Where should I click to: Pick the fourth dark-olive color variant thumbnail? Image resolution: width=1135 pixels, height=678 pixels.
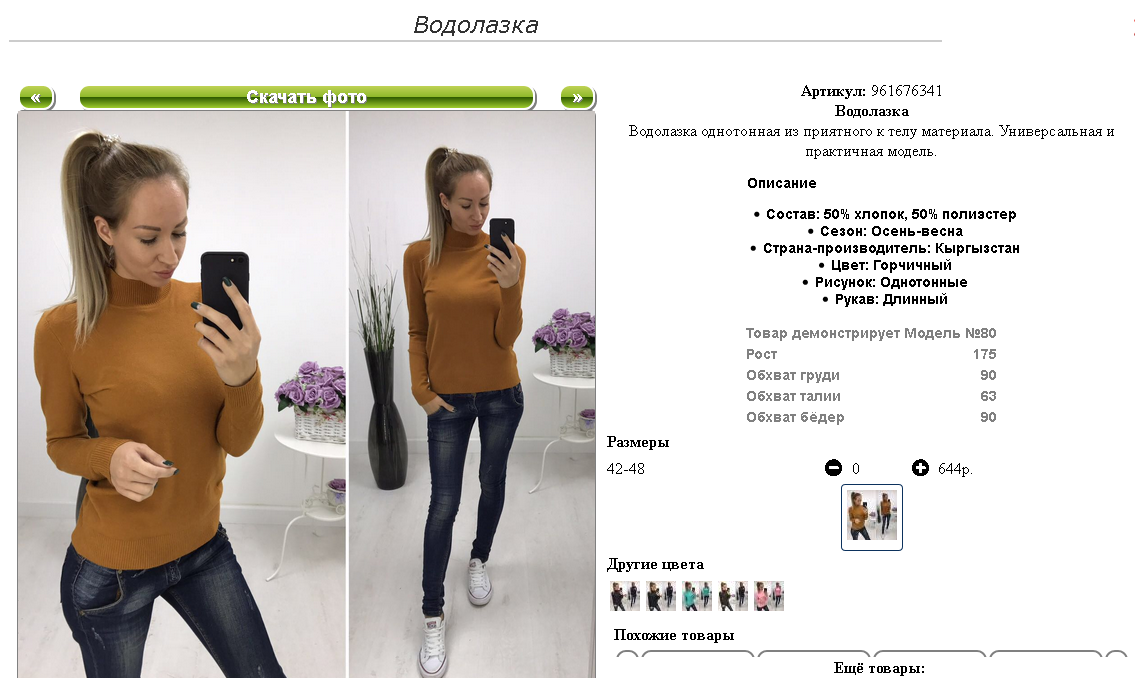[733, 596]
